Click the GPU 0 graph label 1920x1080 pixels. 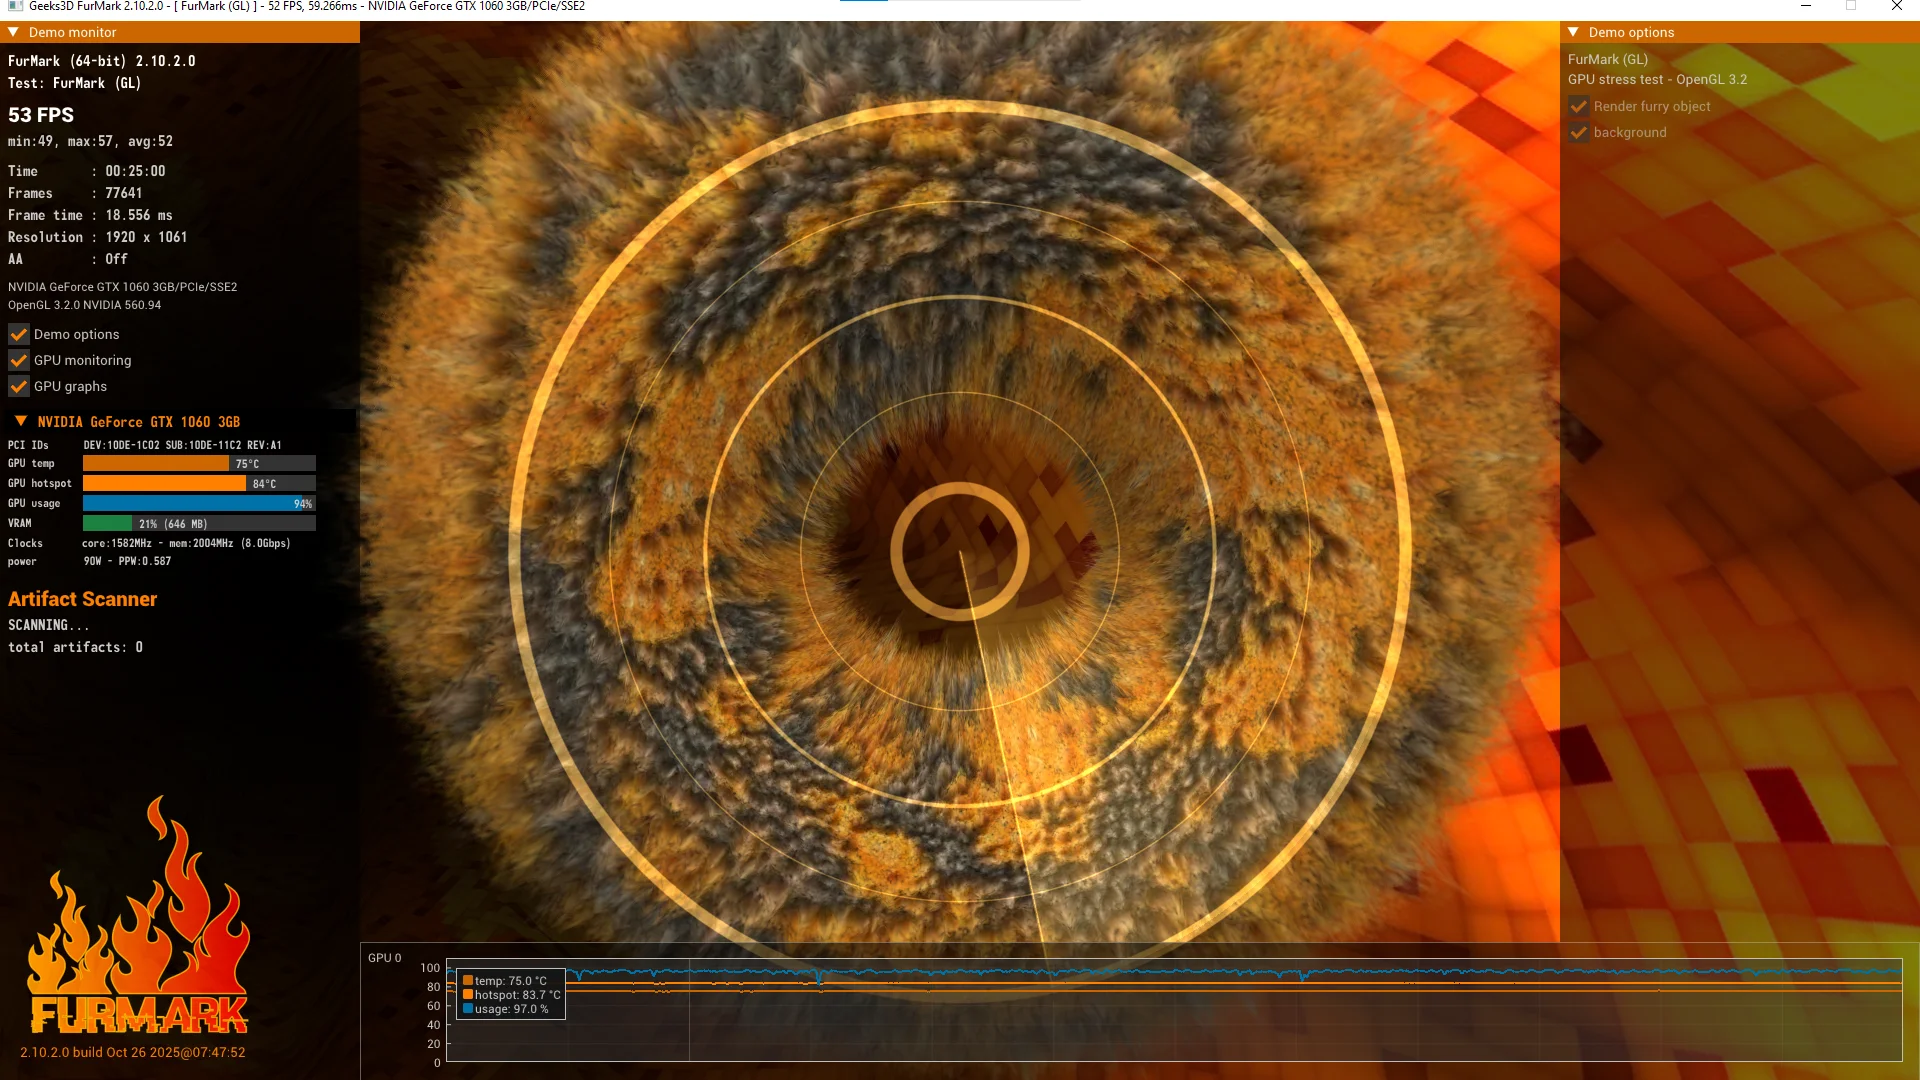[x=384, y=958]
